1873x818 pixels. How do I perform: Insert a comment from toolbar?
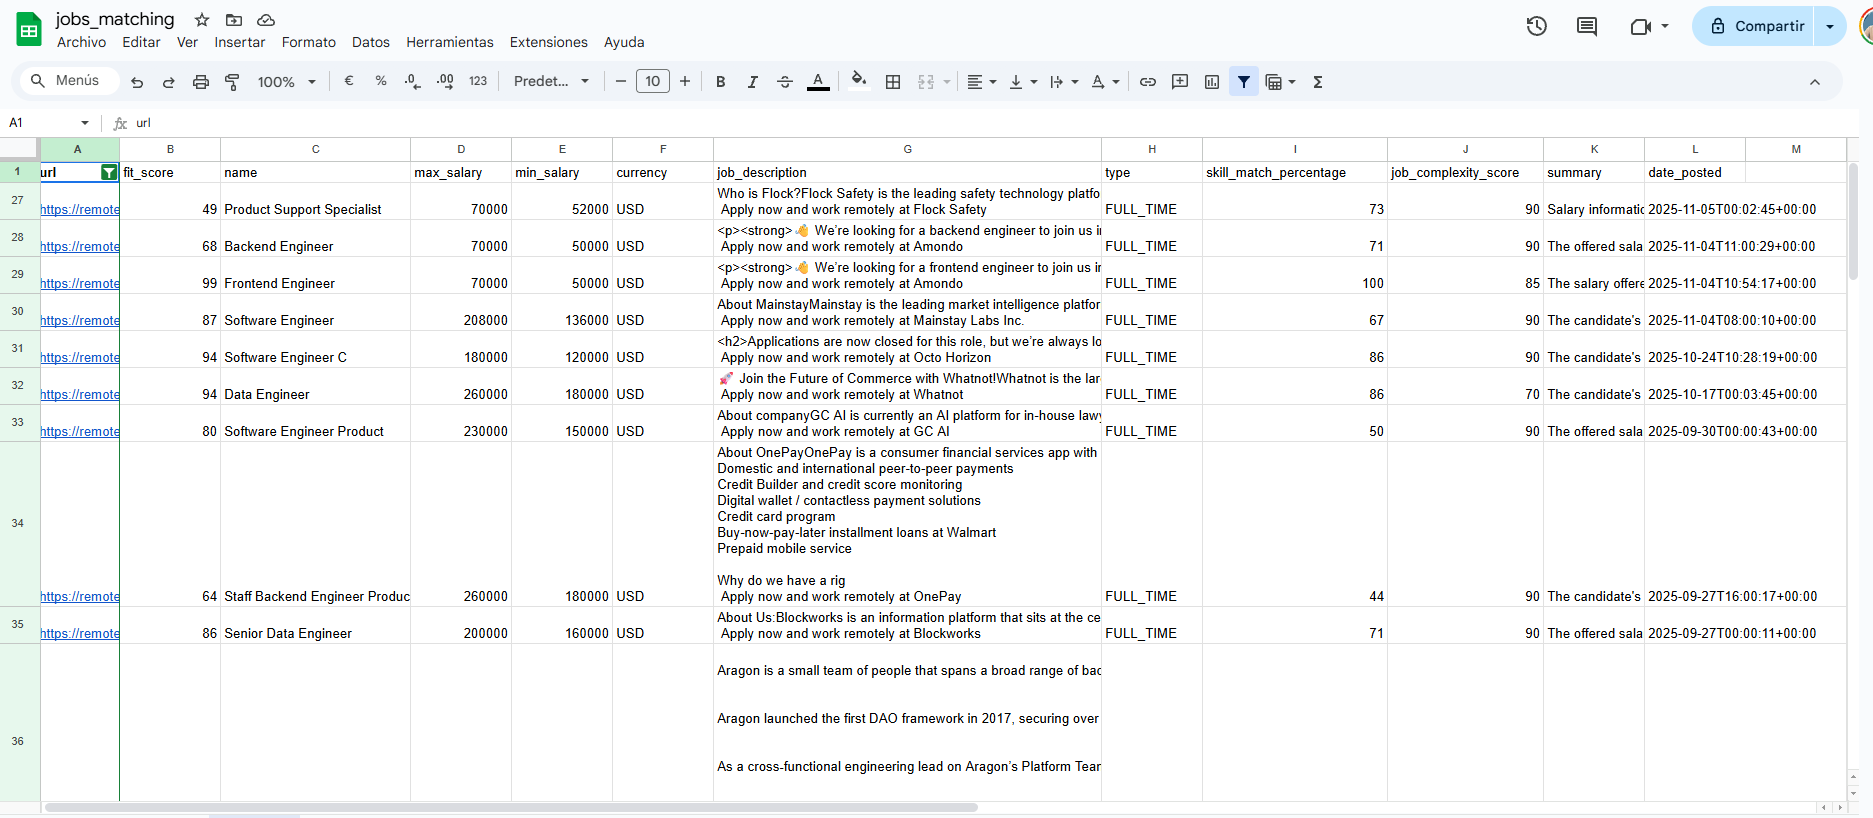click(x=1180, y=82)
